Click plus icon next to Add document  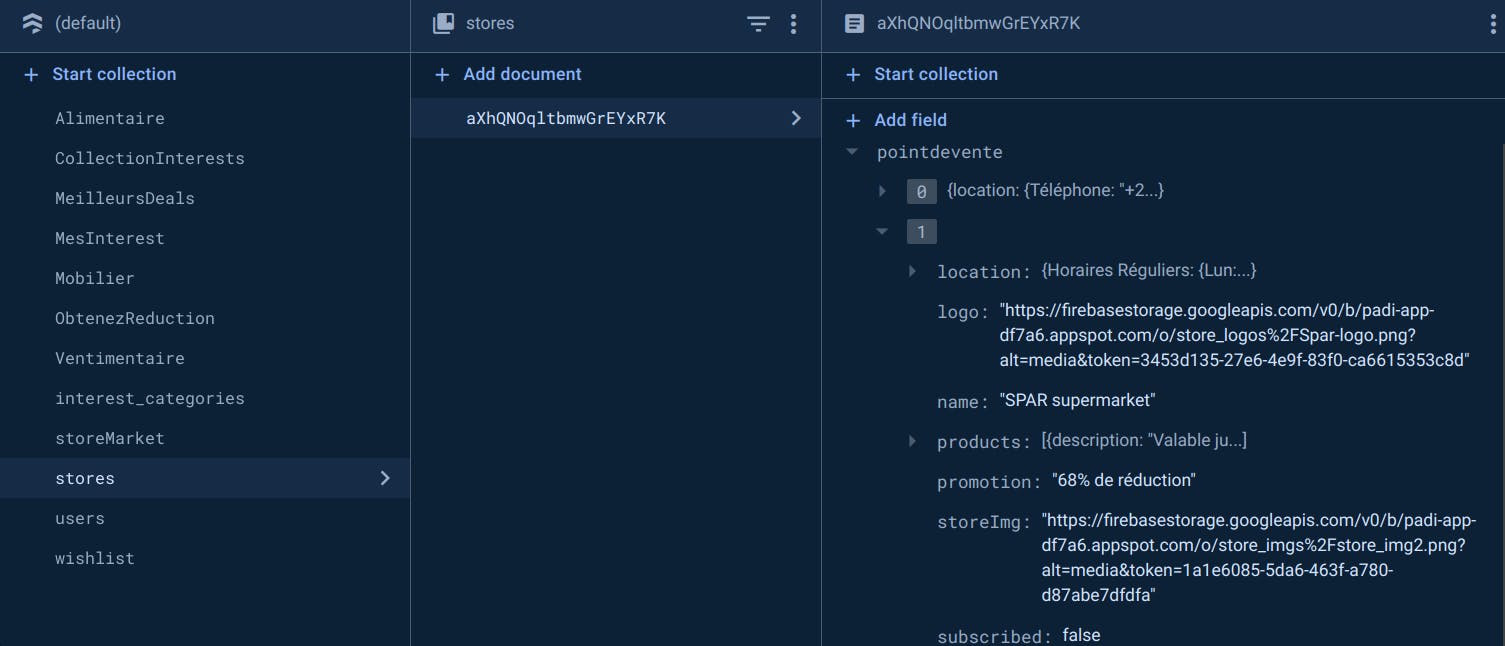[442, 74]
